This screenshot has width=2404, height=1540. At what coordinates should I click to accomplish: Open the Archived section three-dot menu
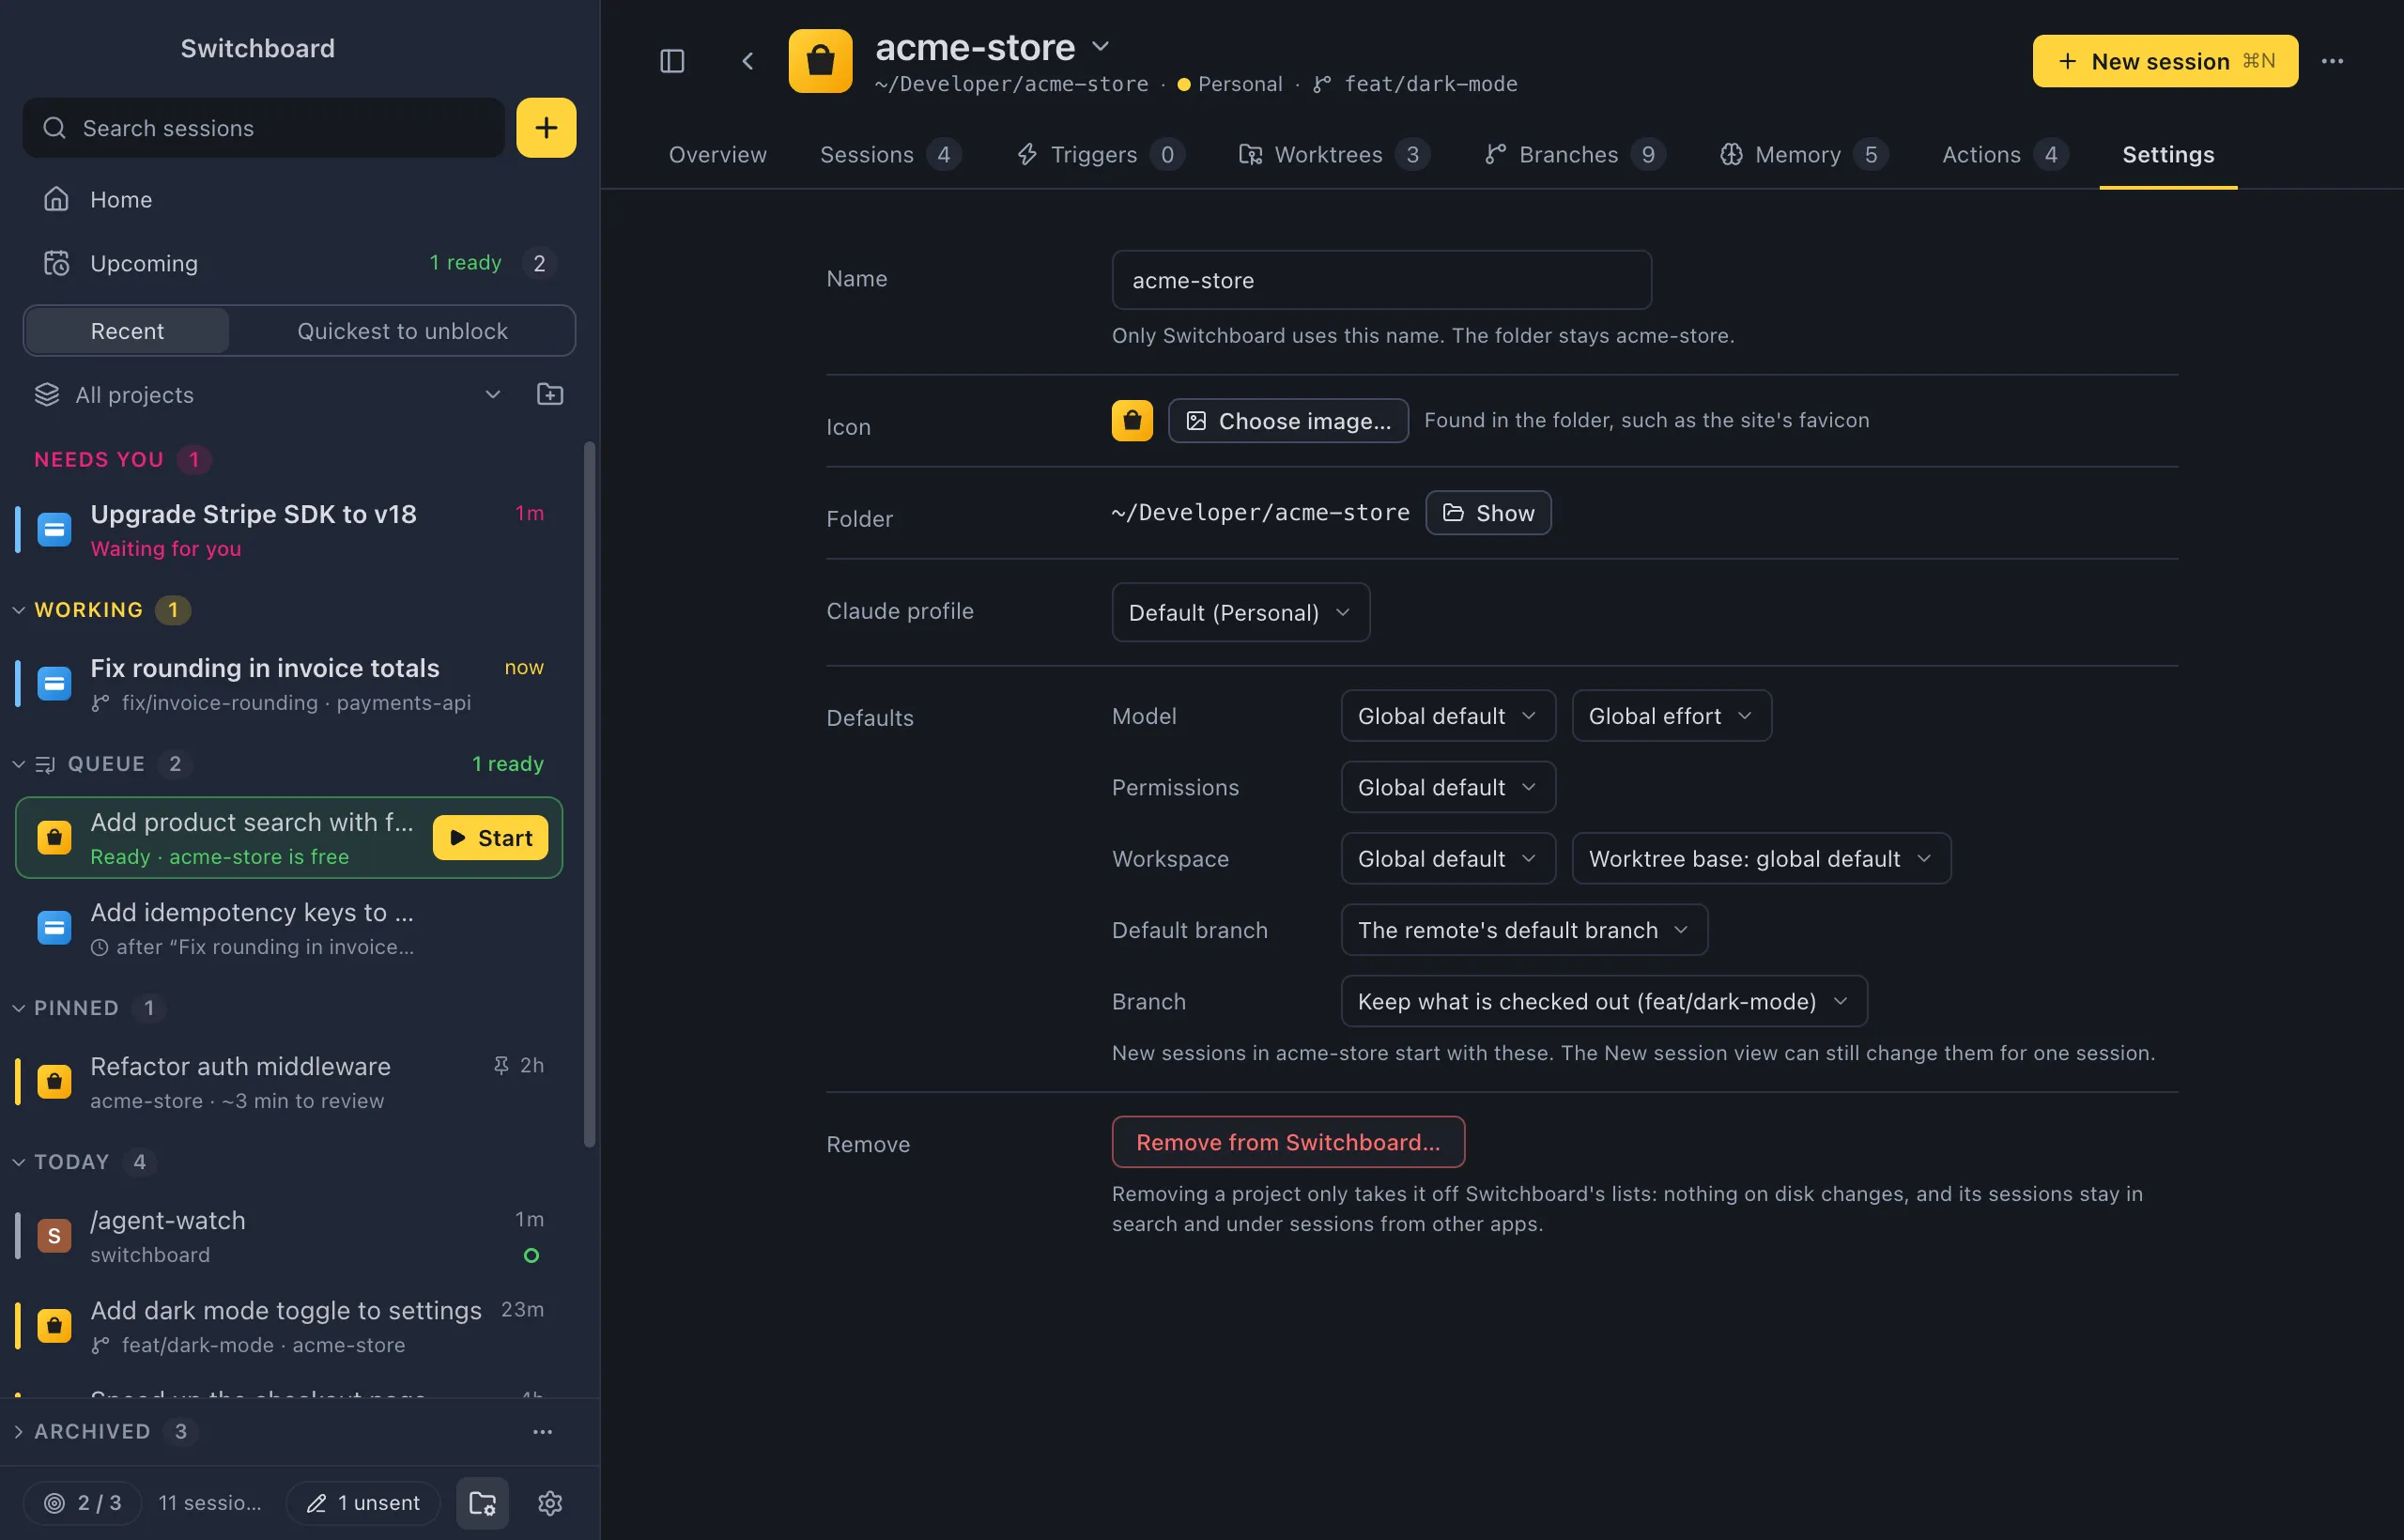542,1432
